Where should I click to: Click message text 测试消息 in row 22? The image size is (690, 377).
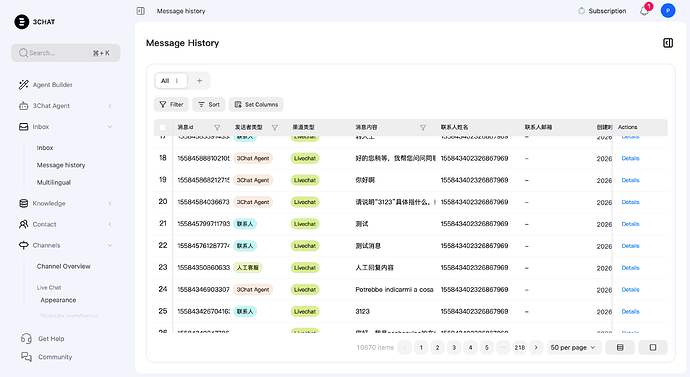point(368,246)
